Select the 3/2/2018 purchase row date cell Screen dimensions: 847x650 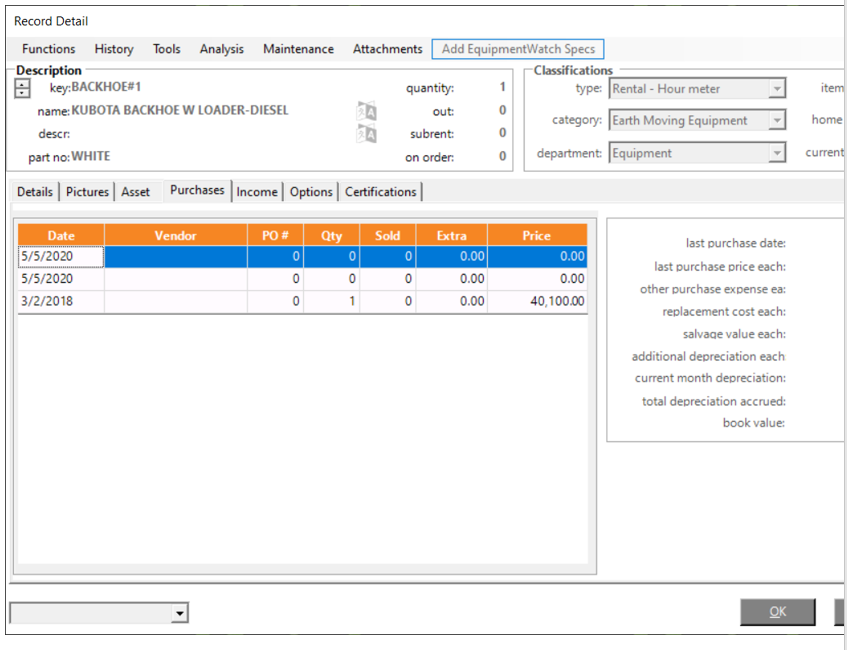click(x=61, y=301)
